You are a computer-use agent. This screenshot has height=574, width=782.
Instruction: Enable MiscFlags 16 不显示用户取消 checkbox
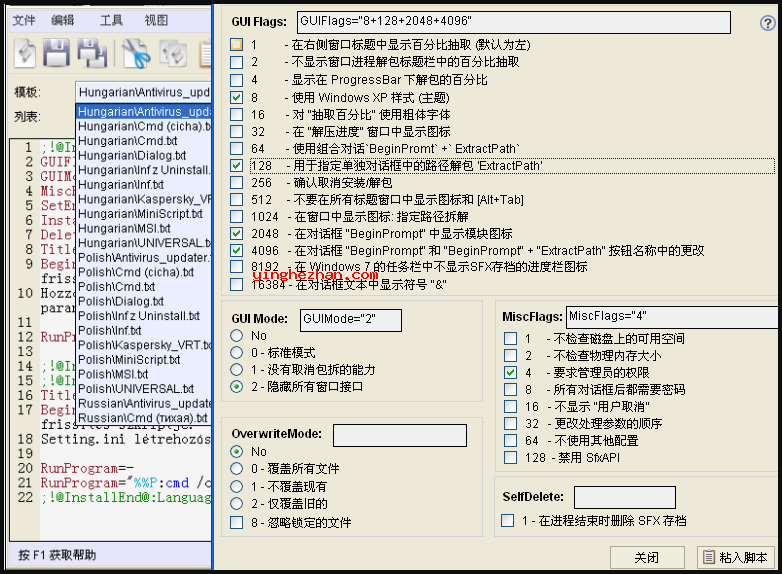click(510, 407)
